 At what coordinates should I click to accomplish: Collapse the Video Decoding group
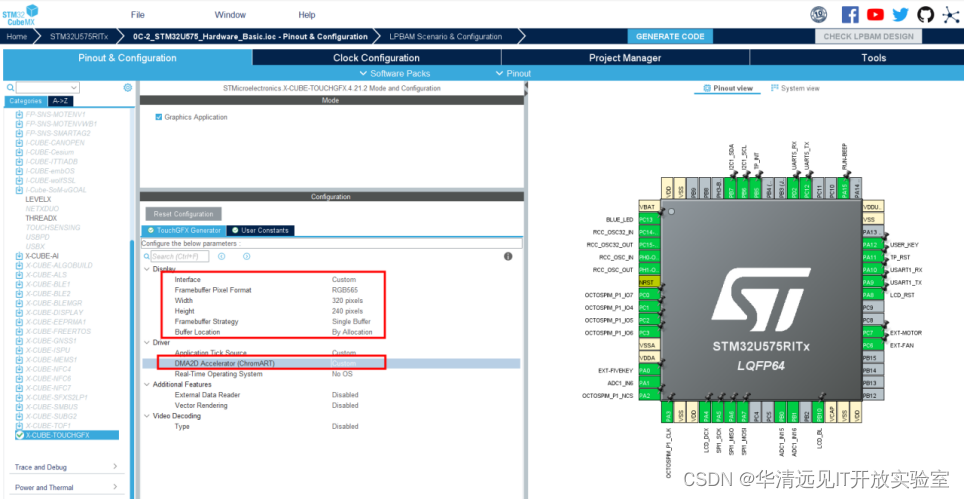pos(146,415)
